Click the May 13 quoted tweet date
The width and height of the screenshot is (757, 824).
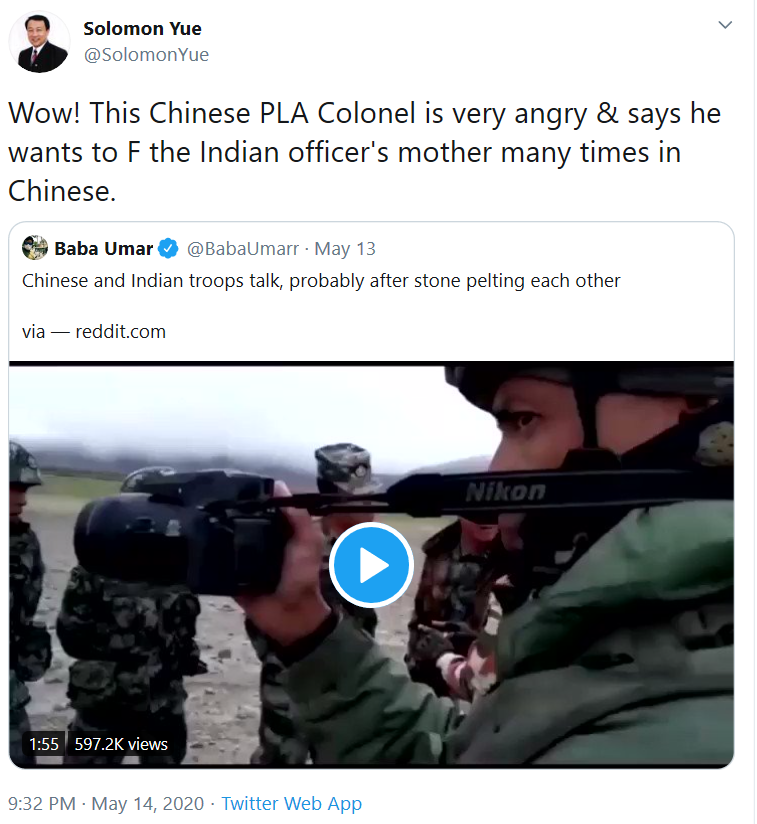[345, 249]
